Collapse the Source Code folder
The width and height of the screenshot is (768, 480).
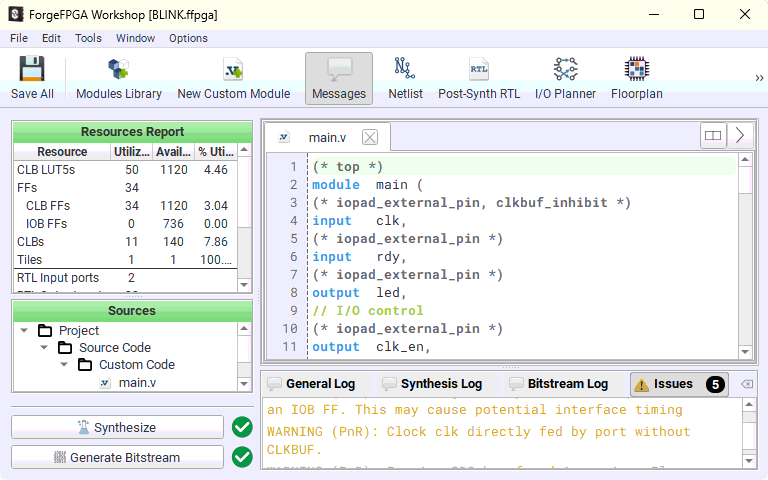tap(46, 348)
